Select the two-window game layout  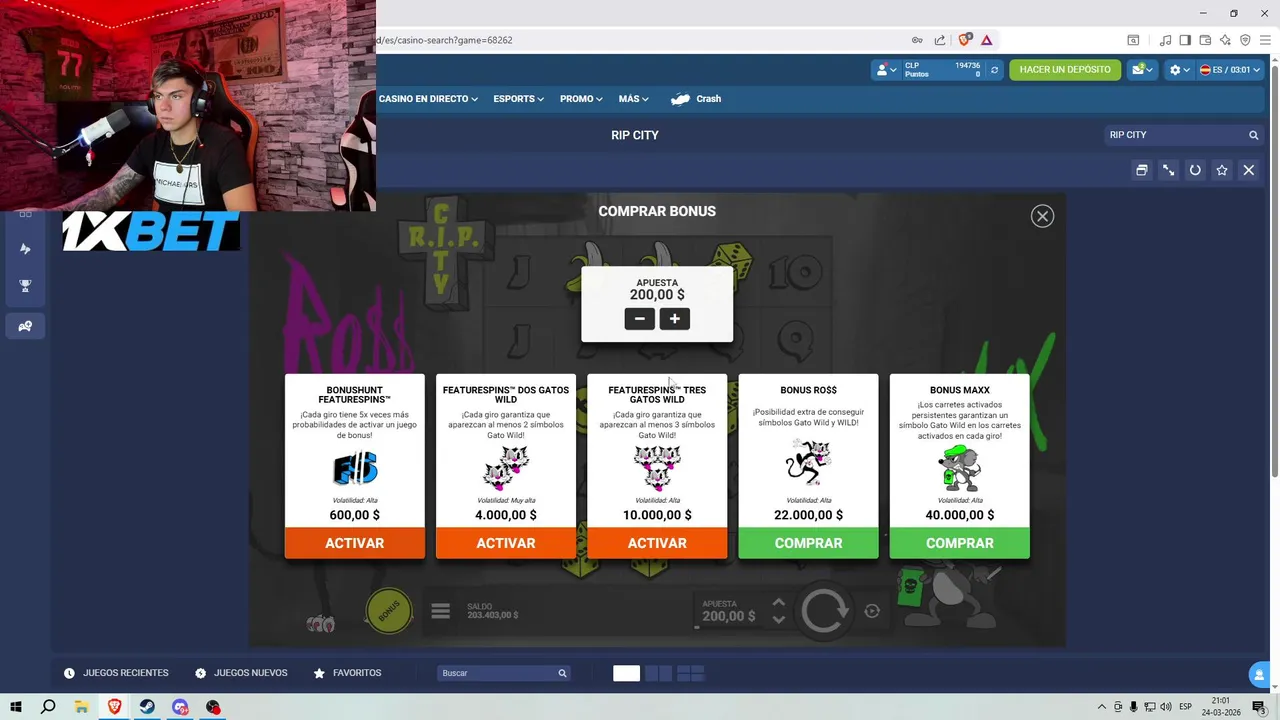(658, 673)
